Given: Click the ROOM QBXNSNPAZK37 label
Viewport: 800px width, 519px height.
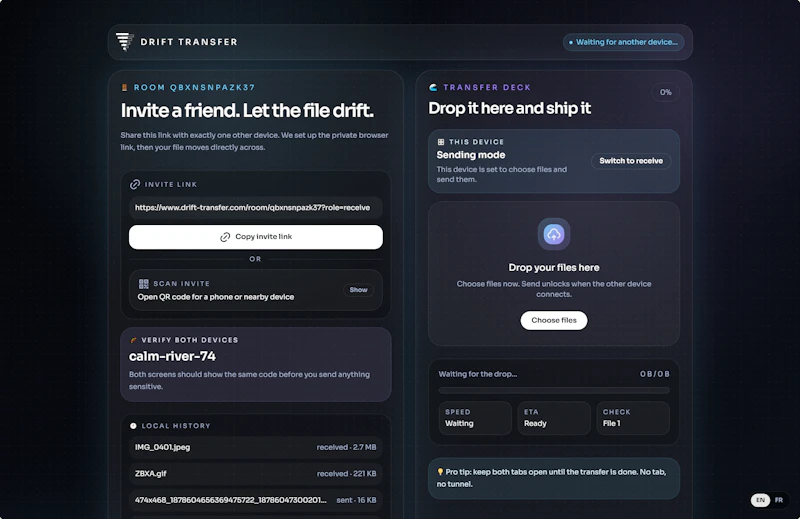Looking at the screenshot, I should click(194, 87).
